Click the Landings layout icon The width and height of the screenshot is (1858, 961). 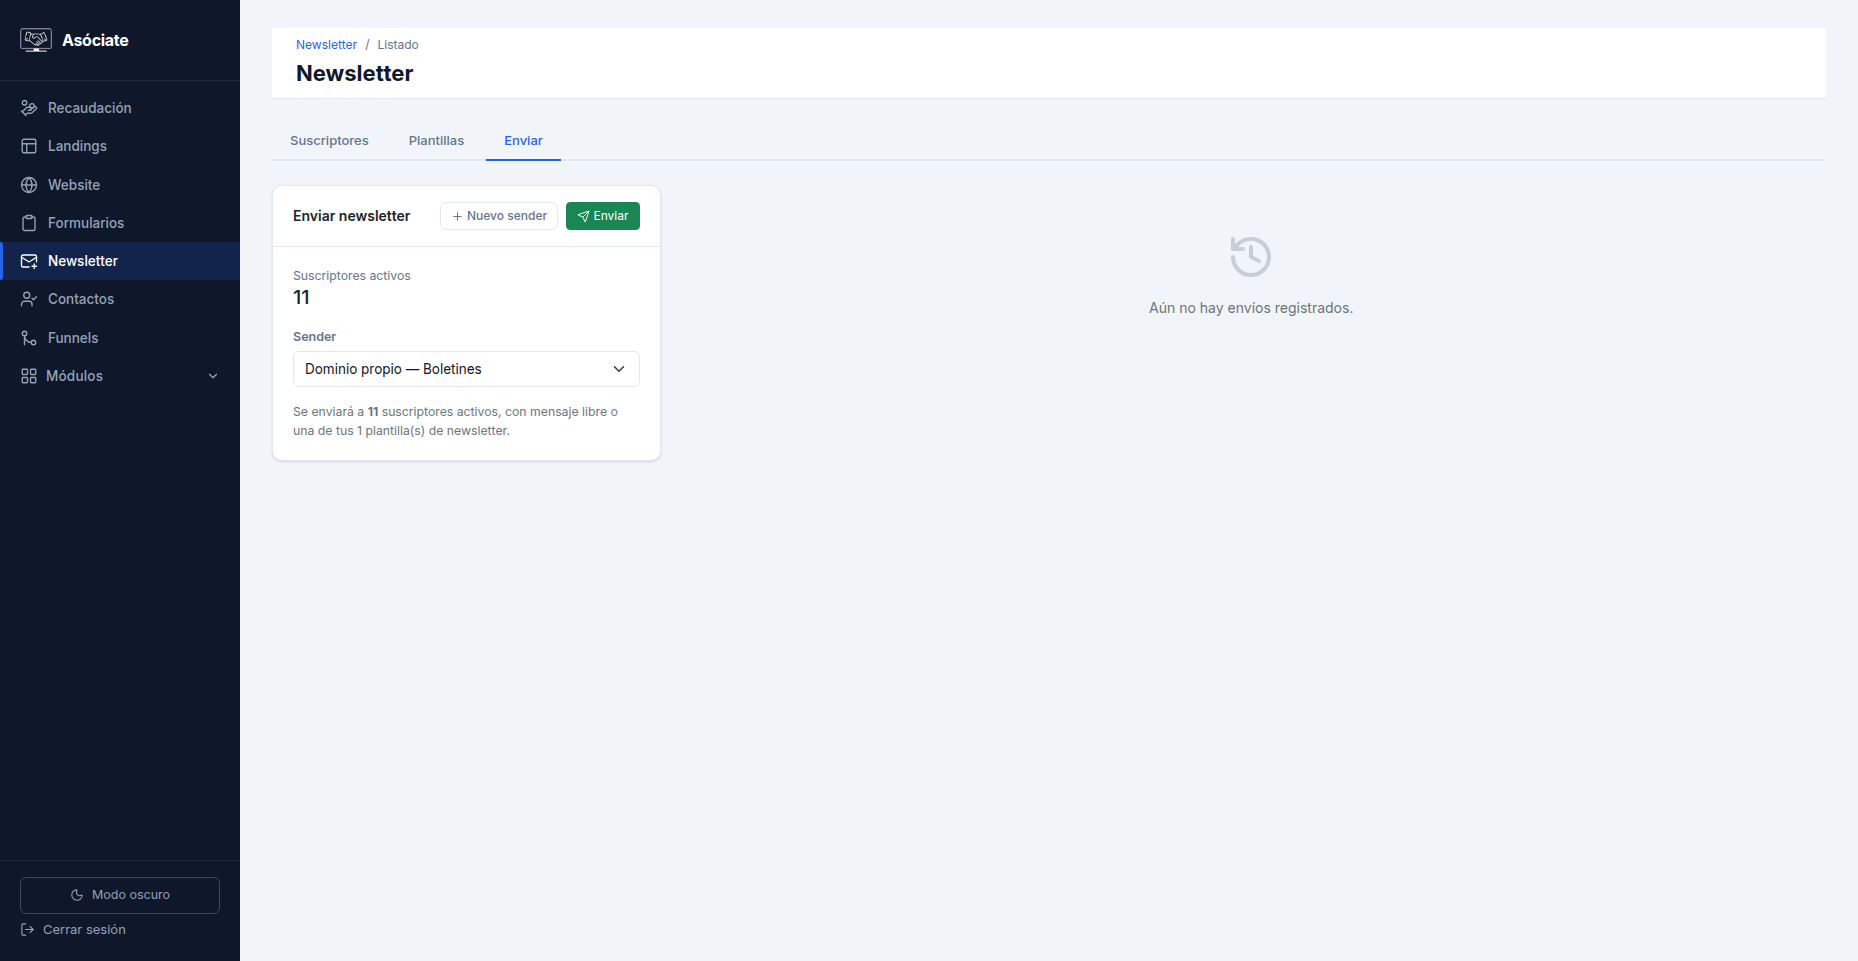pyautogui.click(x=29, y=146)
